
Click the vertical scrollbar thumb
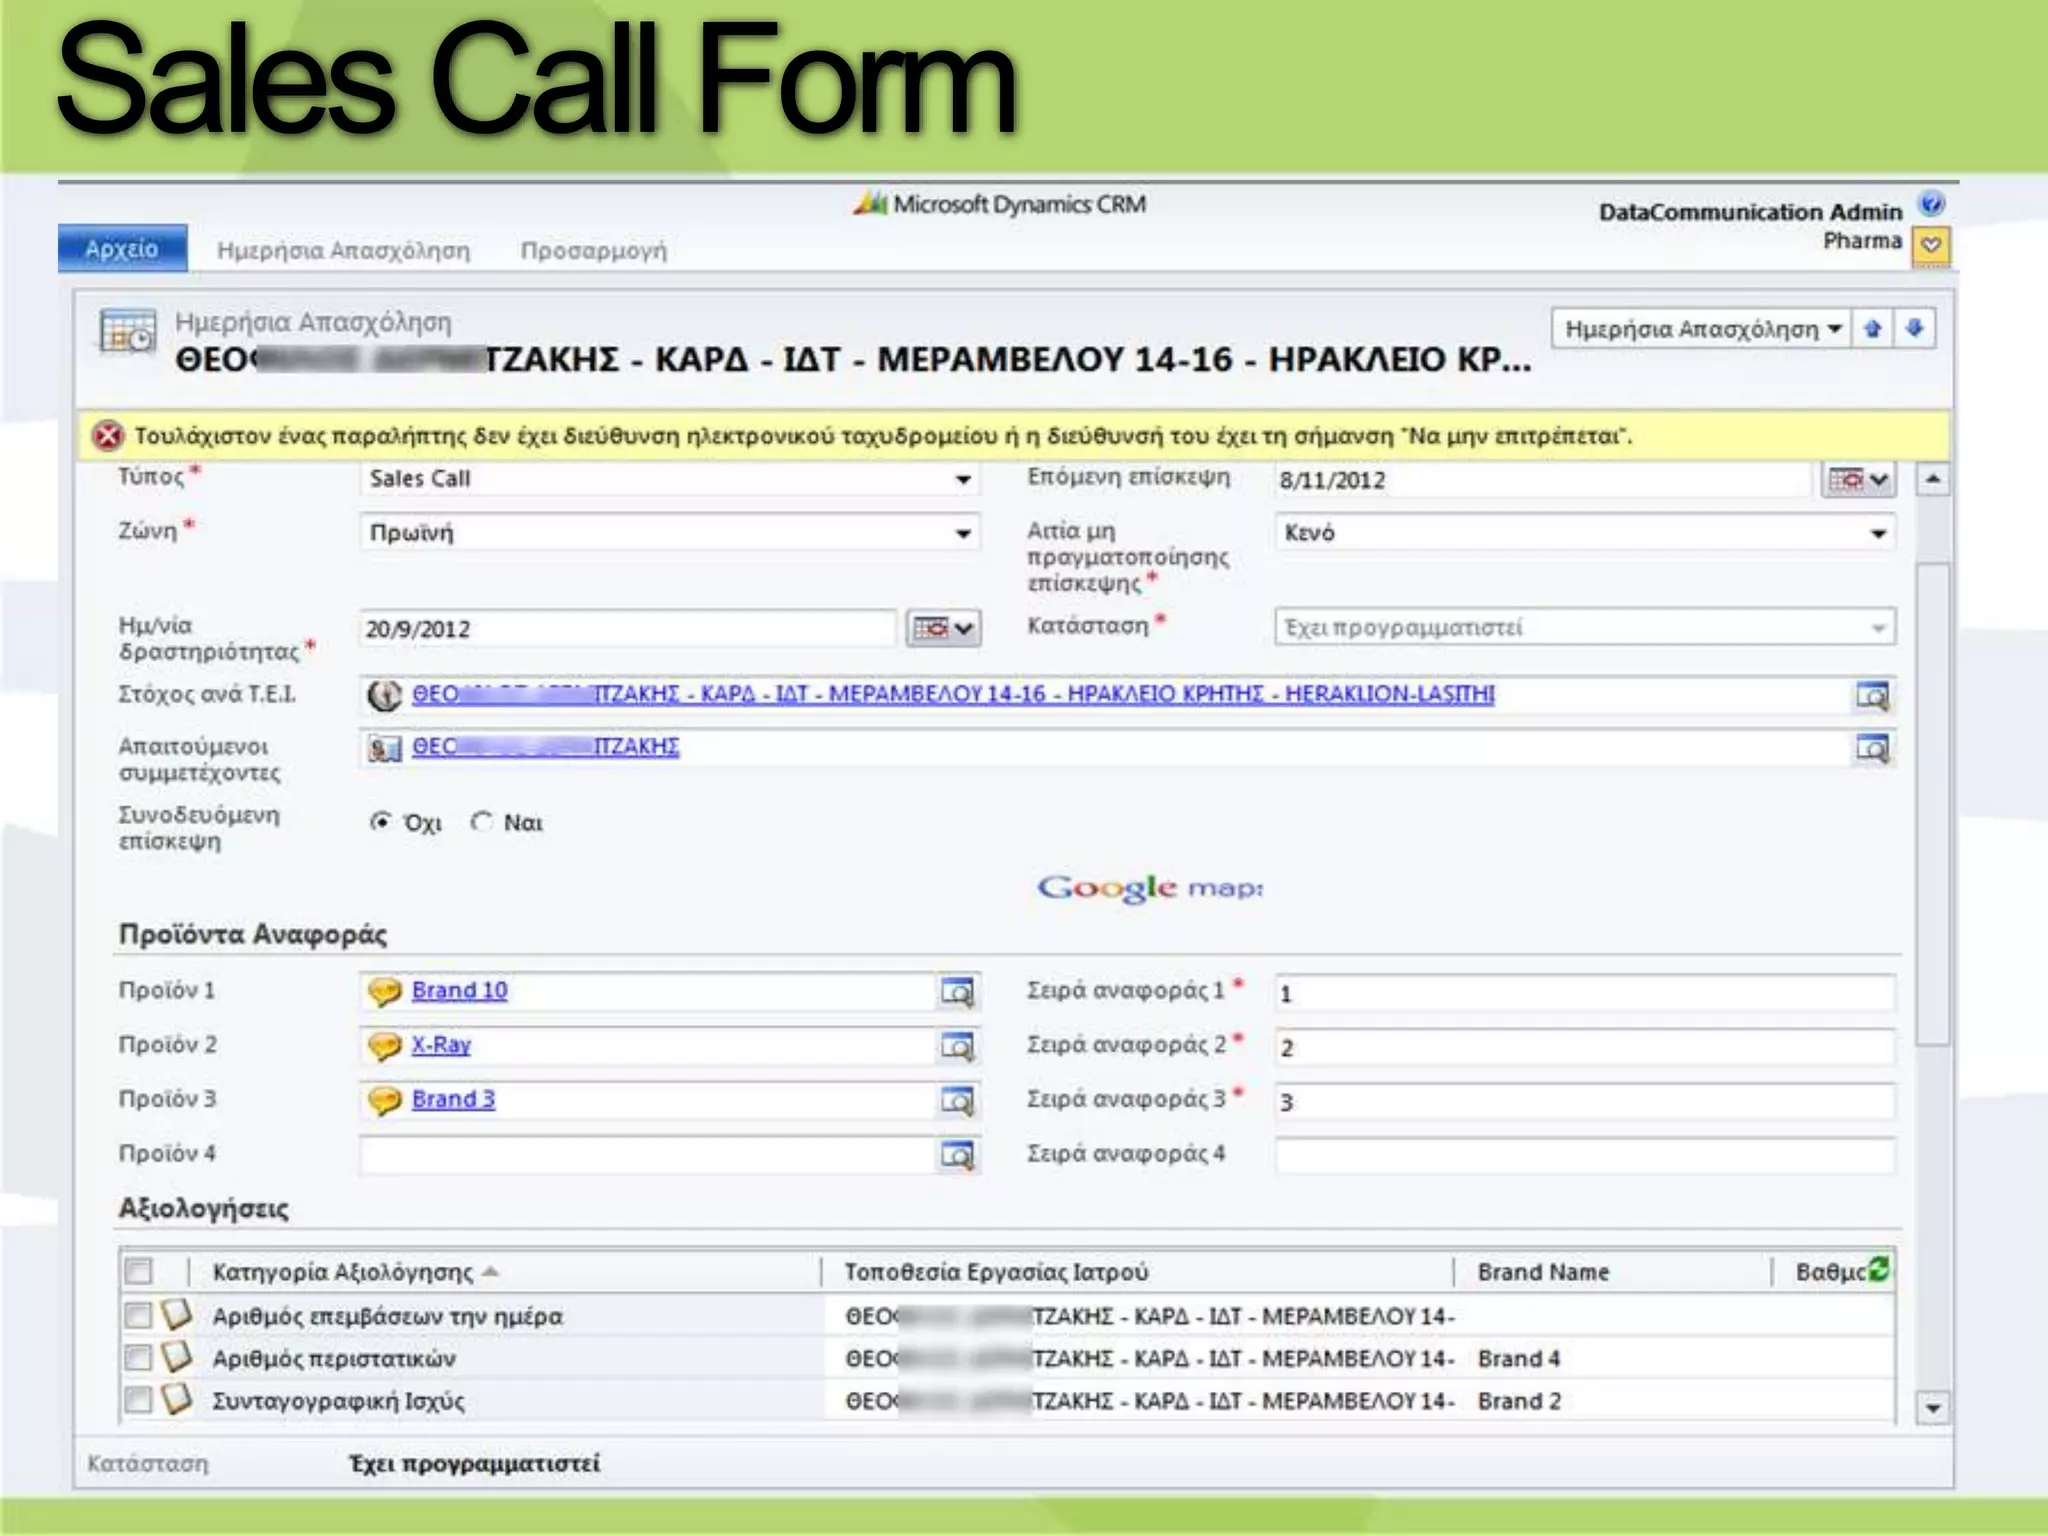(1933, 805)
